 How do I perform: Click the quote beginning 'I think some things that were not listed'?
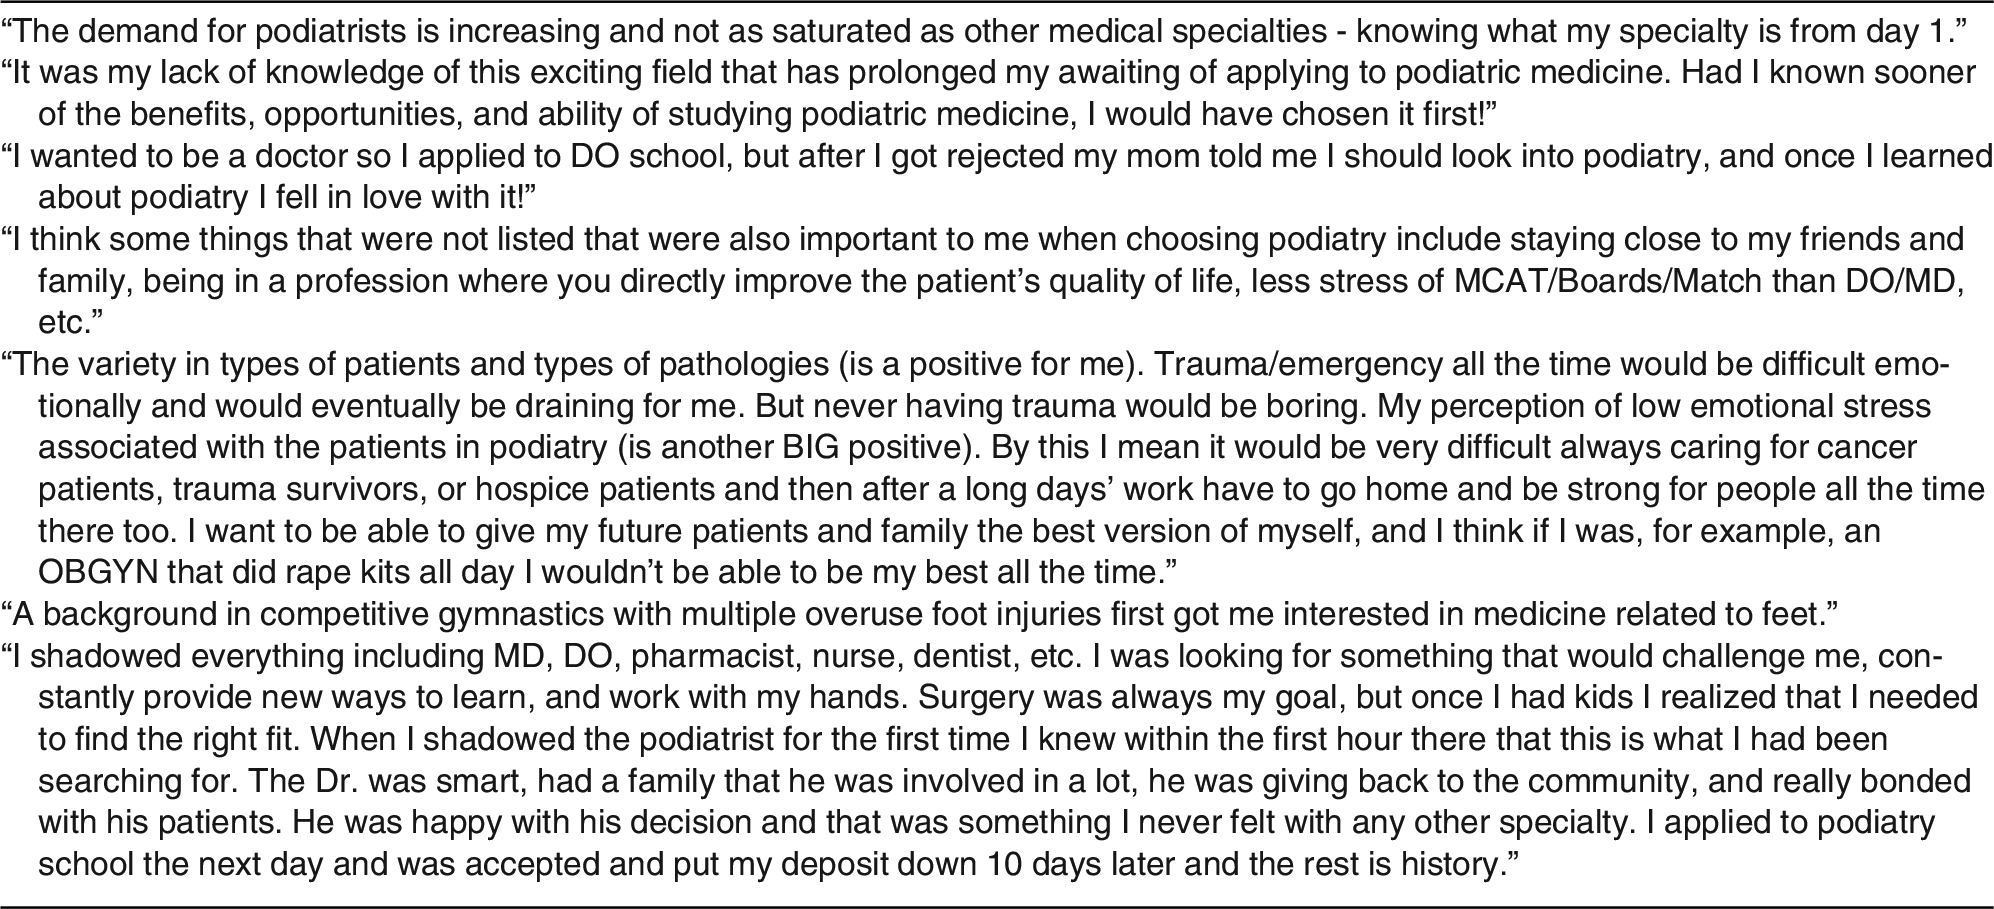[985, 281]
